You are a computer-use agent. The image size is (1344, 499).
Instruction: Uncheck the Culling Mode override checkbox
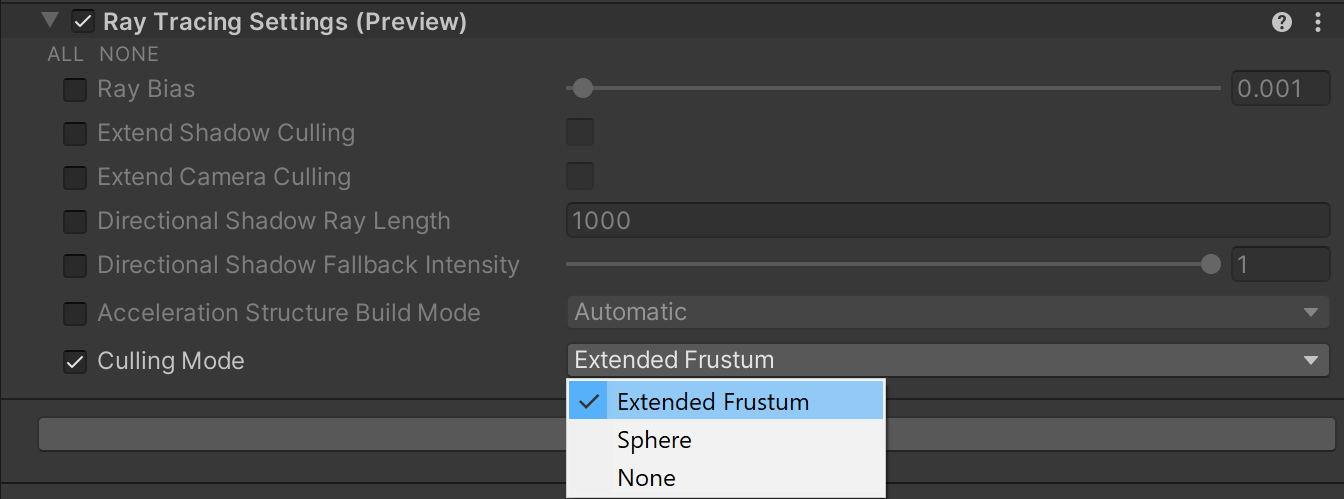pos(75,361)
